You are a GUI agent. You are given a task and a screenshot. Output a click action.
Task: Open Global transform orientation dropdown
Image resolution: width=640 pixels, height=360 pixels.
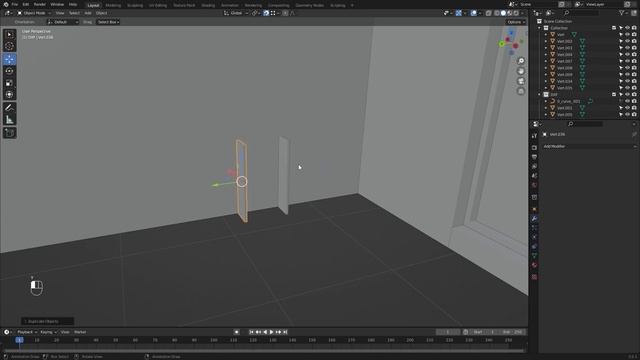236,13
